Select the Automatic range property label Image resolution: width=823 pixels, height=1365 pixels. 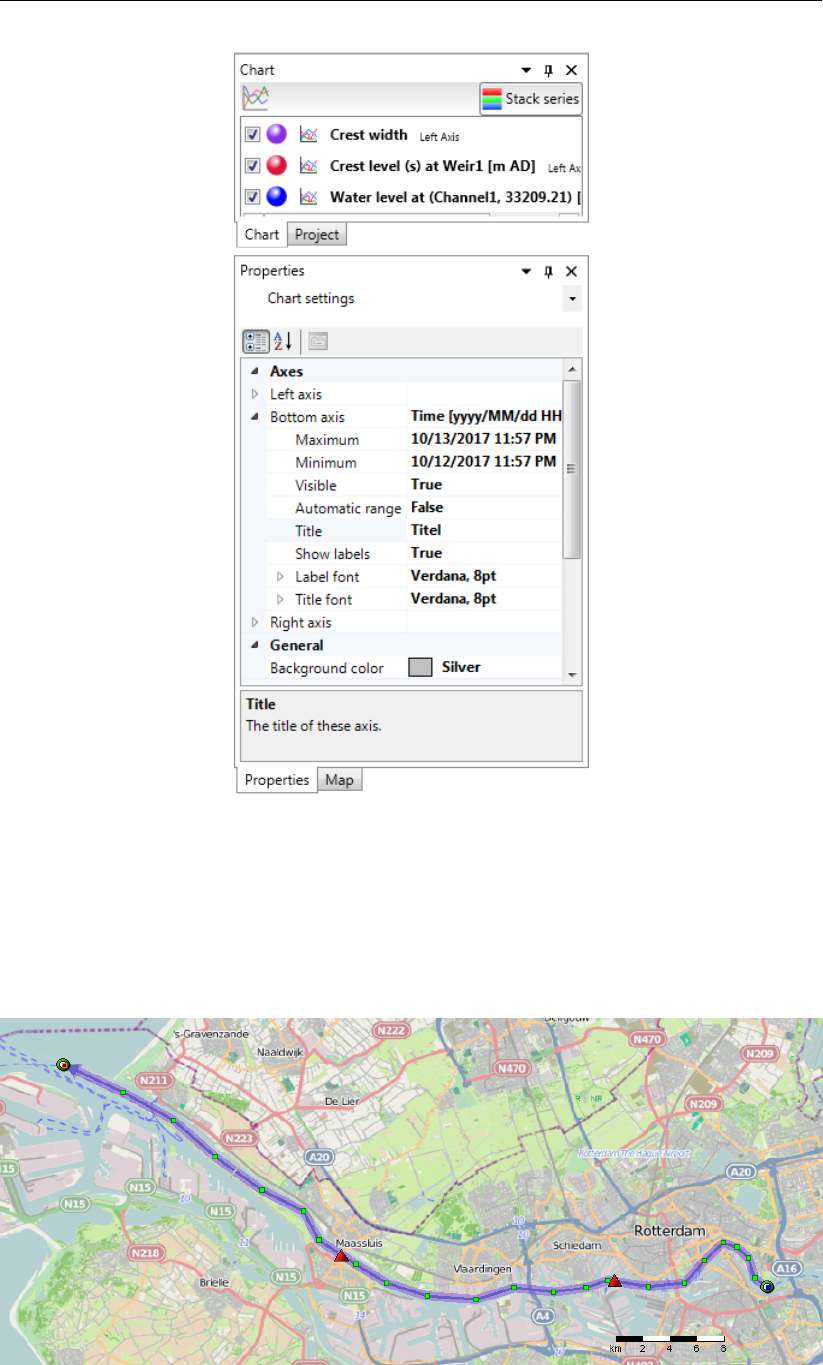tap(348, 509)
